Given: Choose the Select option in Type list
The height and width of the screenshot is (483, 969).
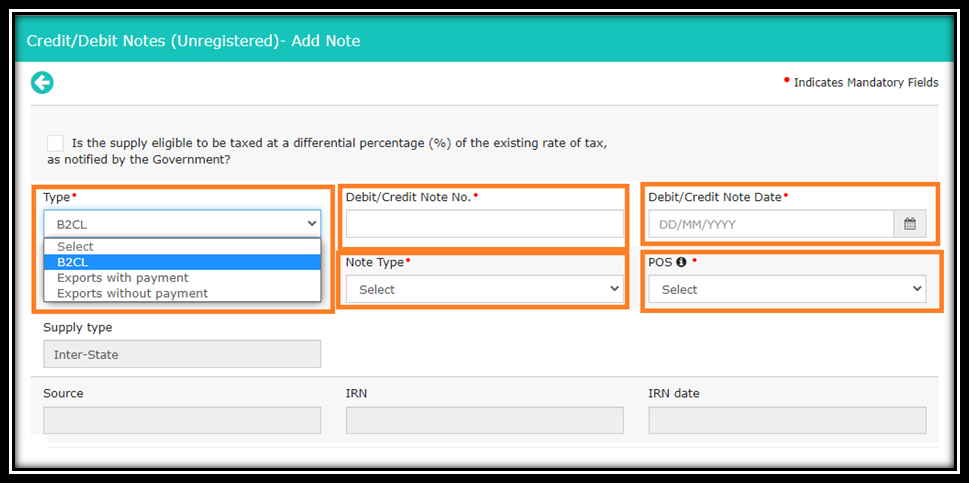Looking at the screenshot, I should click(x=182, y=246).
